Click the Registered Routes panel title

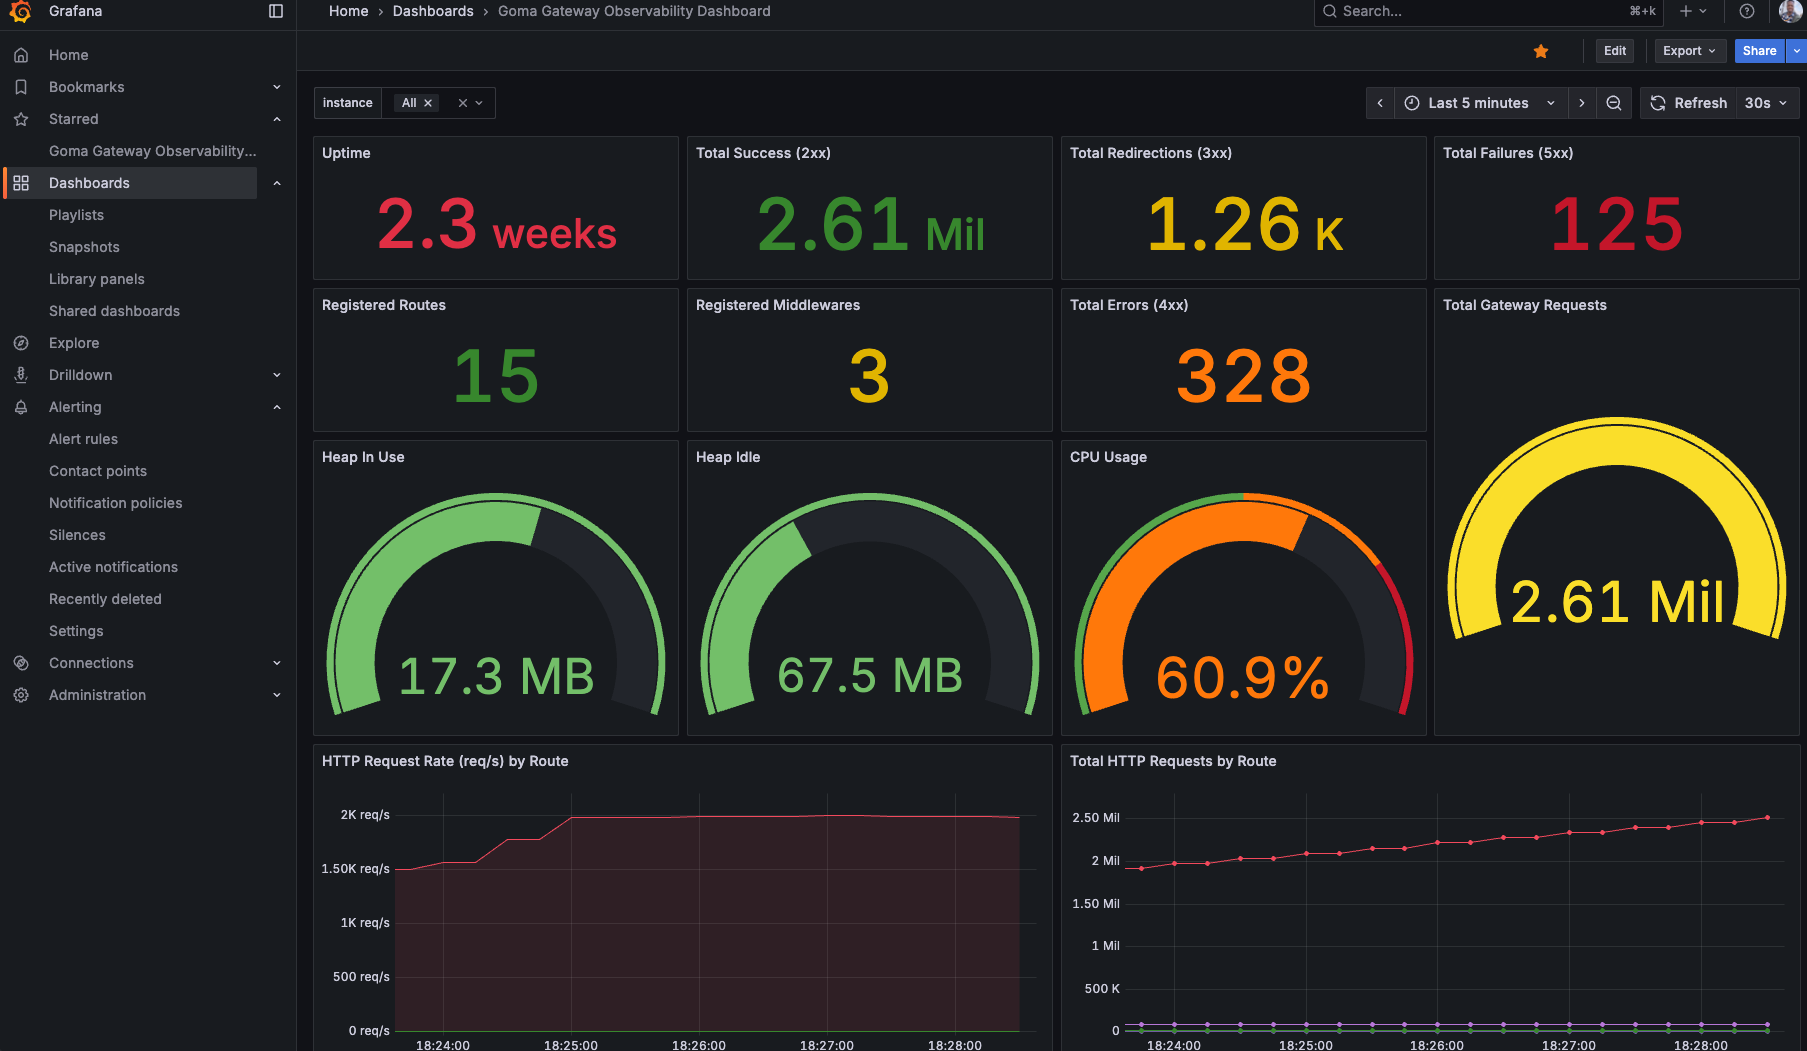click(384, 305)
